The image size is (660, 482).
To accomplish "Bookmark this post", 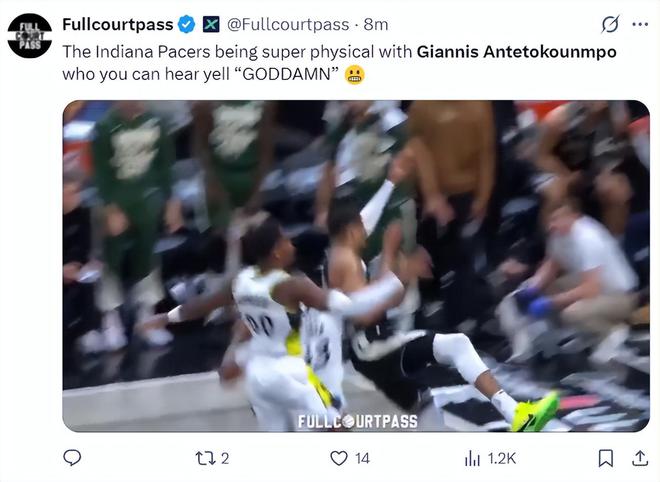I will click(606, 458).
